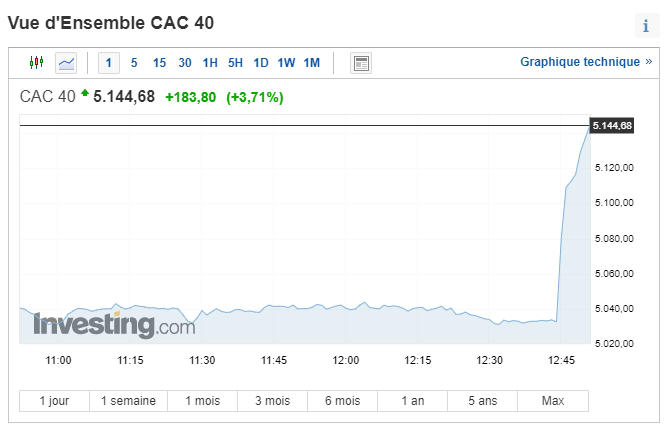This screenshot has width=669, height=439.
Task: Choose the 30 minute interval
Action: tap(185, 63)
